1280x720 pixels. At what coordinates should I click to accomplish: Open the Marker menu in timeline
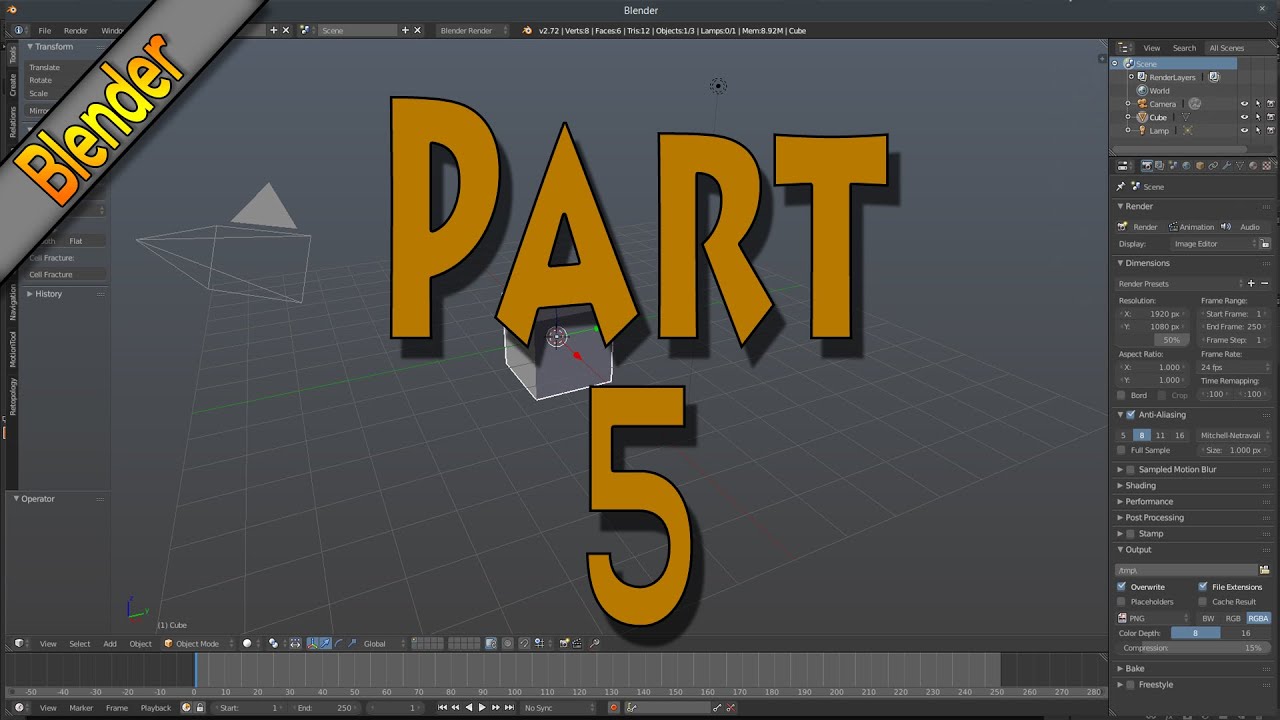(x=81, y=708)
